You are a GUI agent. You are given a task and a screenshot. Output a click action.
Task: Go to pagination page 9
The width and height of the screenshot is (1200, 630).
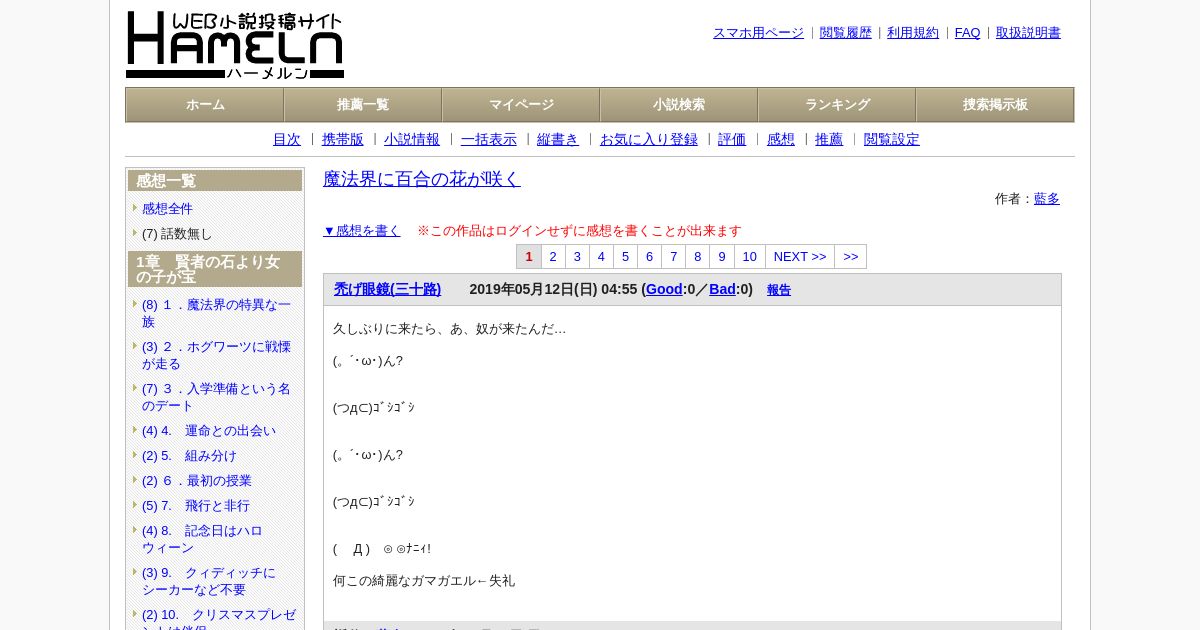pyautogui.click(x=721, y=257)
